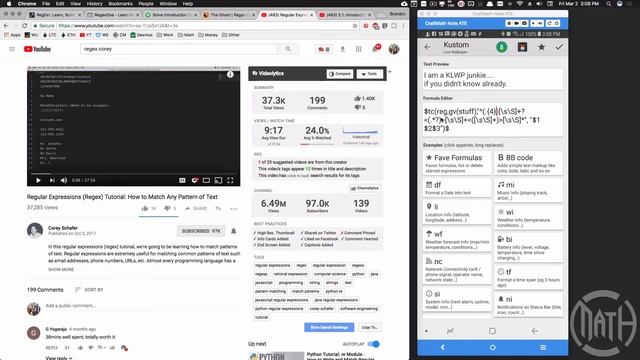
Task: Click the YouTube search magnifier button
Action: click(288, 49)
